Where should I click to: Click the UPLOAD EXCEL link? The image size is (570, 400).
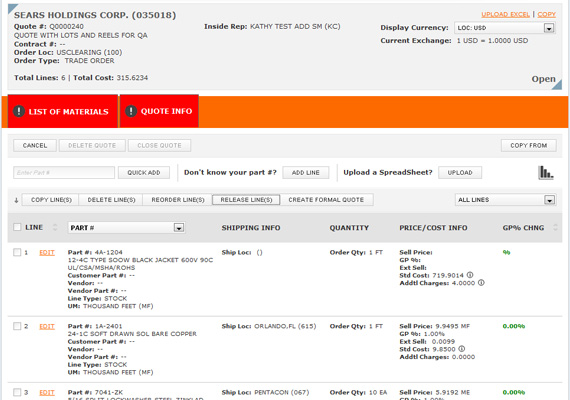pos(505,15)
